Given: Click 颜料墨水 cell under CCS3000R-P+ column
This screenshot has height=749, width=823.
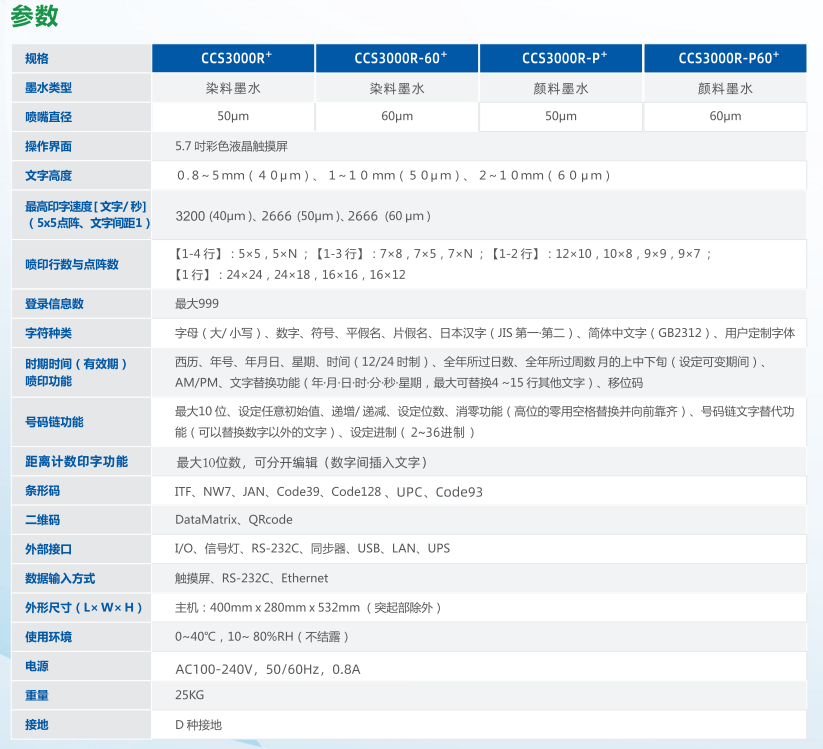Looking at the screenshot, I should point(561,88).
